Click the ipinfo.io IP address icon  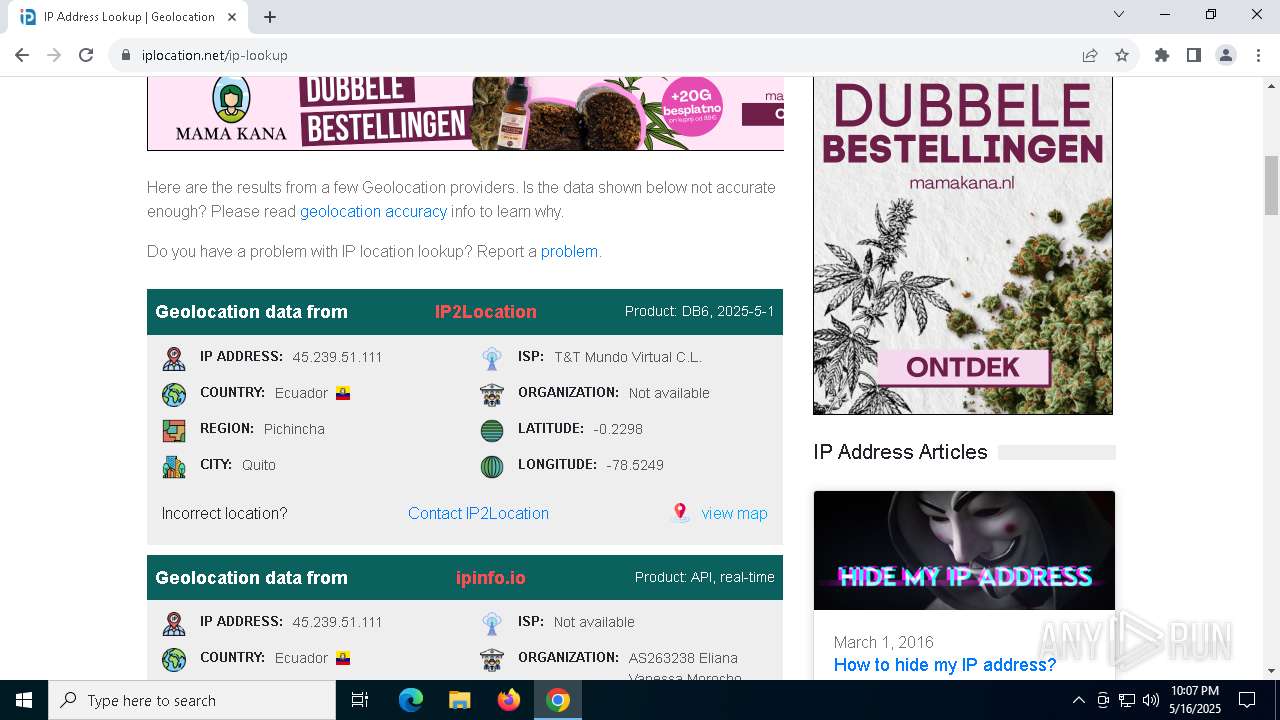coord(174,623)
